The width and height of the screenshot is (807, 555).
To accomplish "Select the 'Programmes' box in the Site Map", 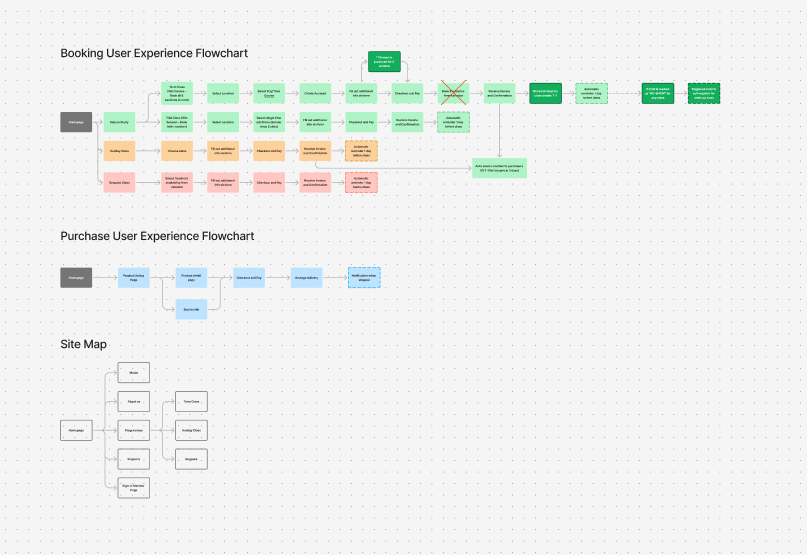I will coord(134,430).
